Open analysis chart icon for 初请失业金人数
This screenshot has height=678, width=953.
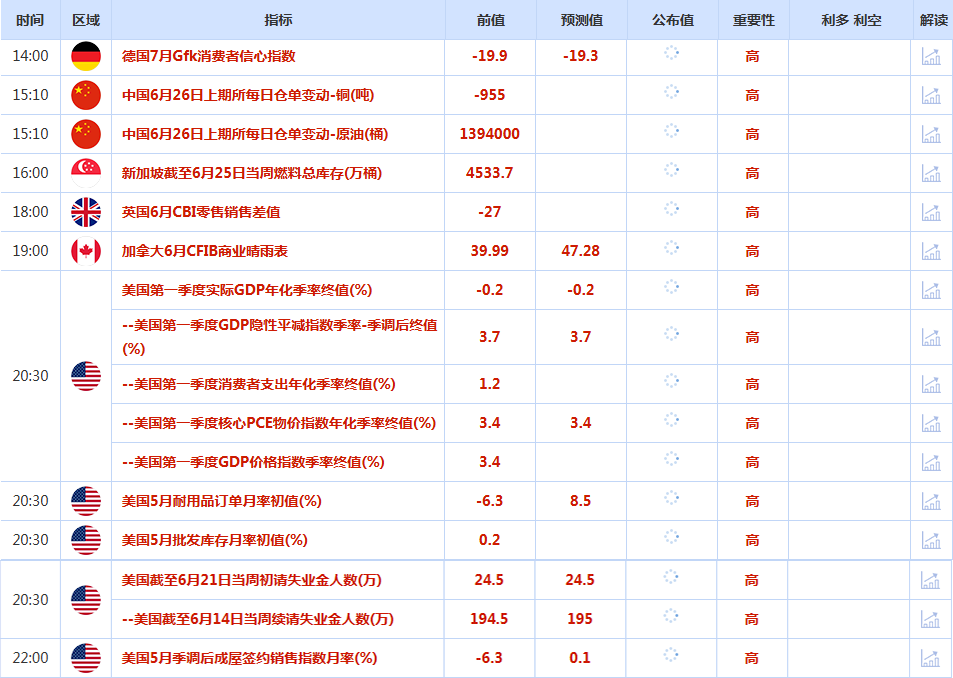(930, 580)
